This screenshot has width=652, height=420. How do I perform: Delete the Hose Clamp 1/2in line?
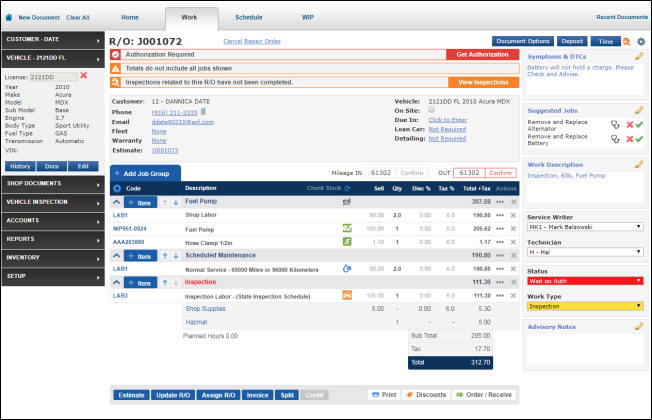coord(513,242)
